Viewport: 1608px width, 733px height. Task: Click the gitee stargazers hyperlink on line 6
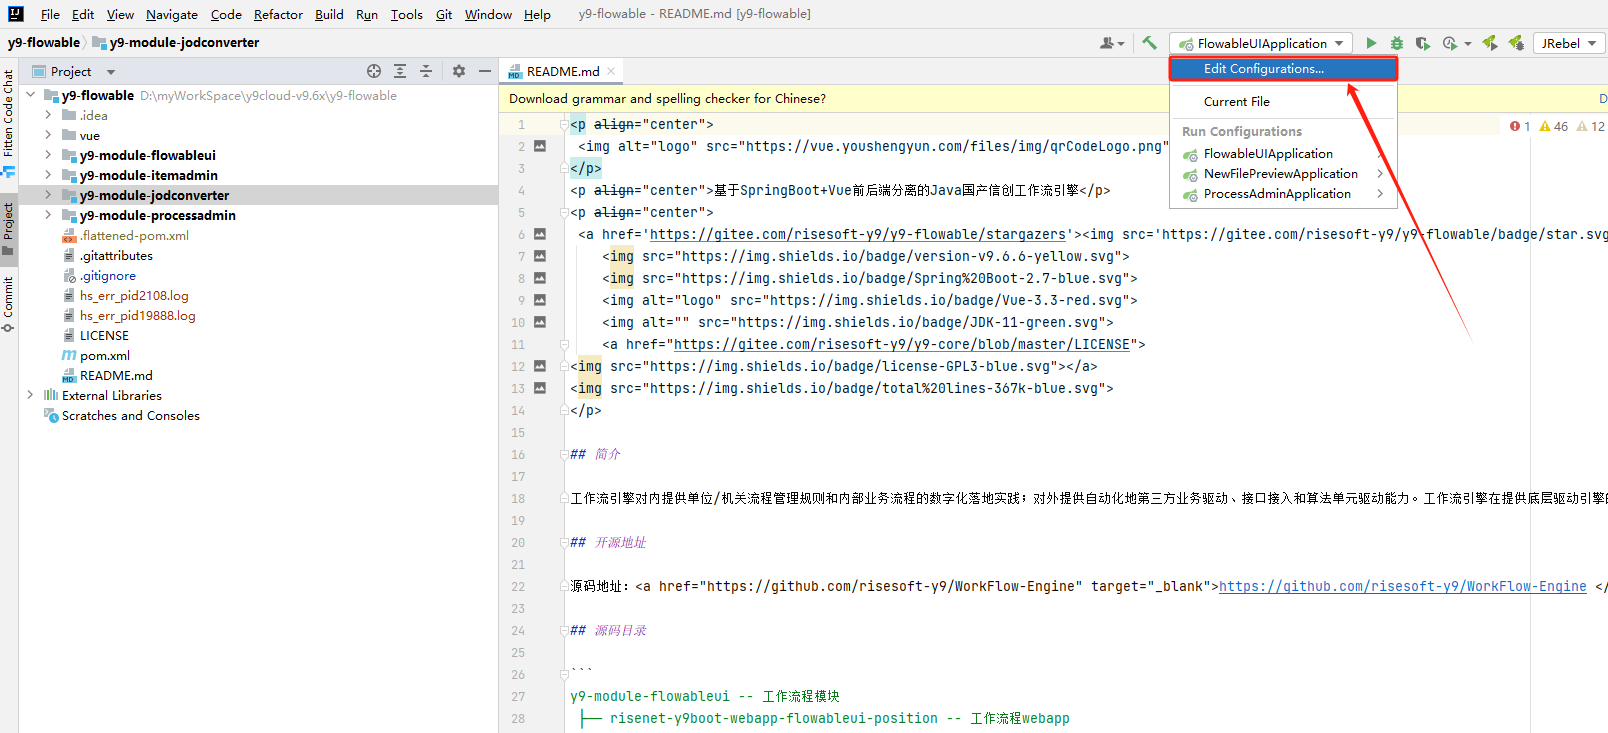coord(858,234)
